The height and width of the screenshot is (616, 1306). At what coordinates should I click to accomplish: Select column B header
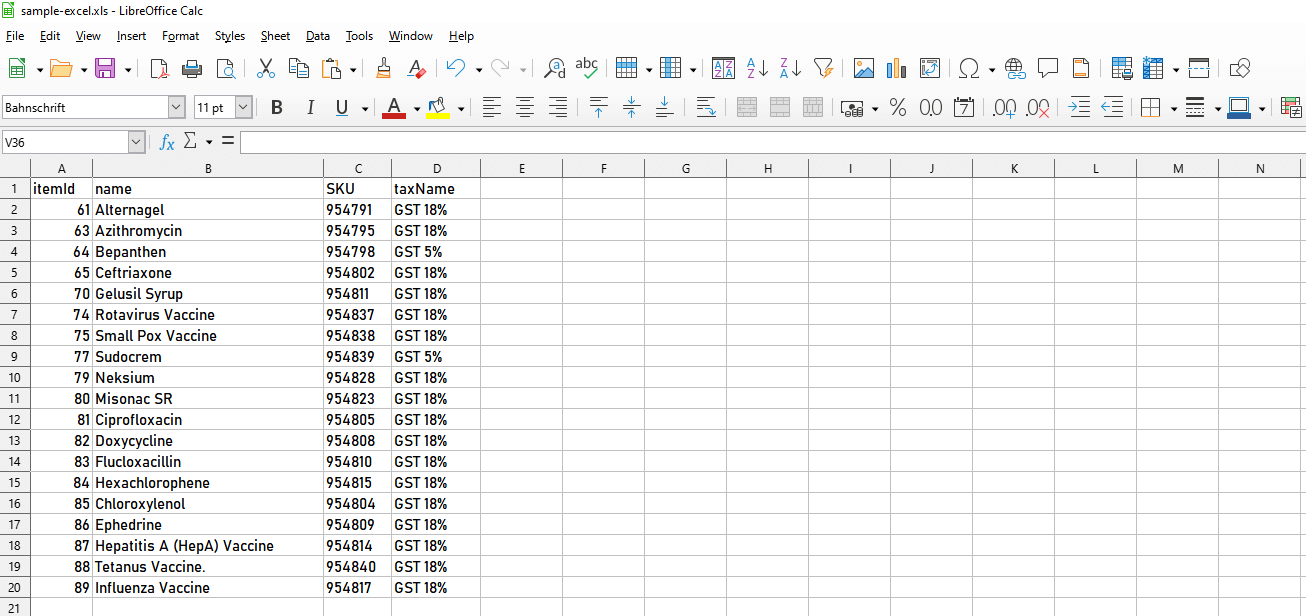pyautogui.click(x=208, y=168)
